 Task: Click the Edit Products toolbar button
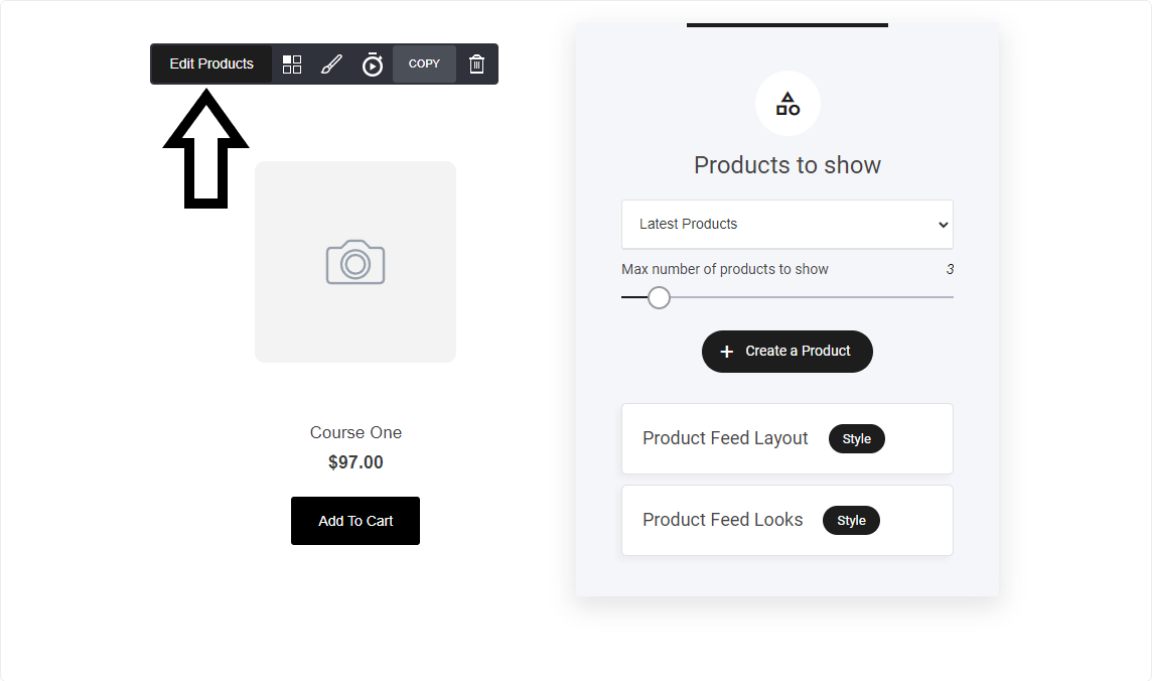(x=211, y=64)
